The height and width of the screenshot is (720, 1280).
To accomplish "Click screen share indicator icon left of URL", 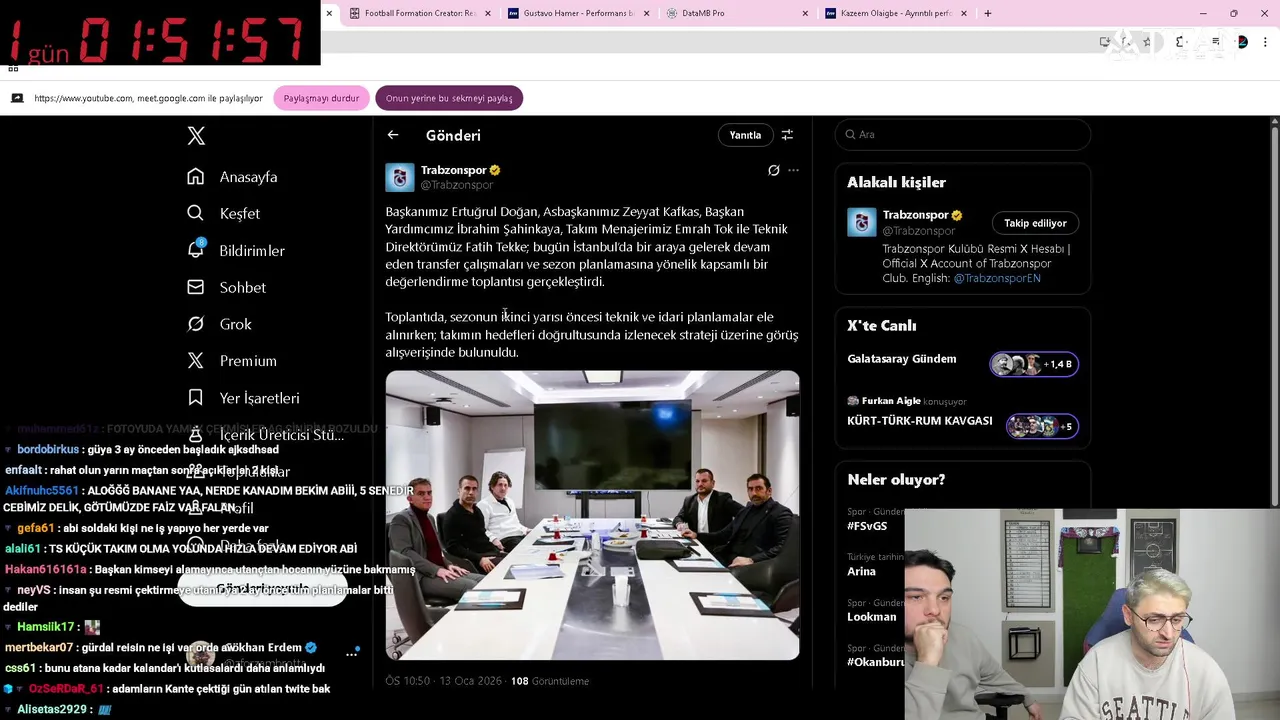I will [17, 98].
